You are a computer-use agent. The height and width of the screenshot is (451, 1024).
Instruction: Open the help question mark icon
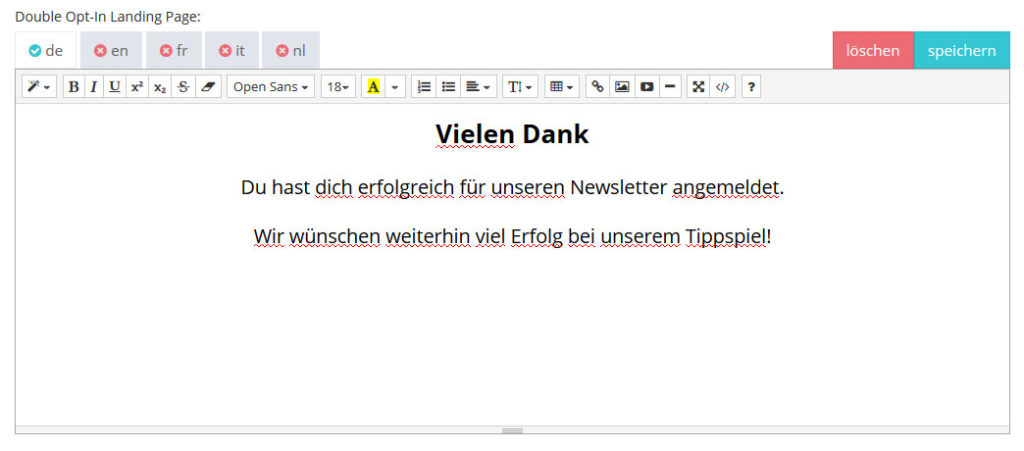[x=751, y=87]
